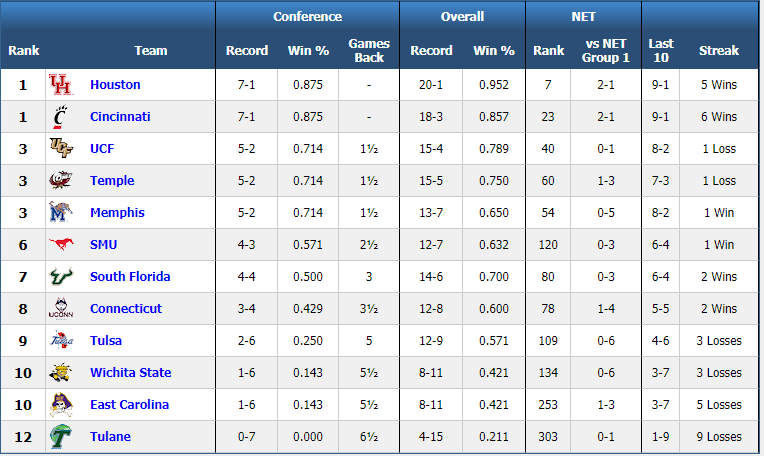Open the Cincinnati team page link
This screenshot has height=456, width=764.
click(120, 117)
